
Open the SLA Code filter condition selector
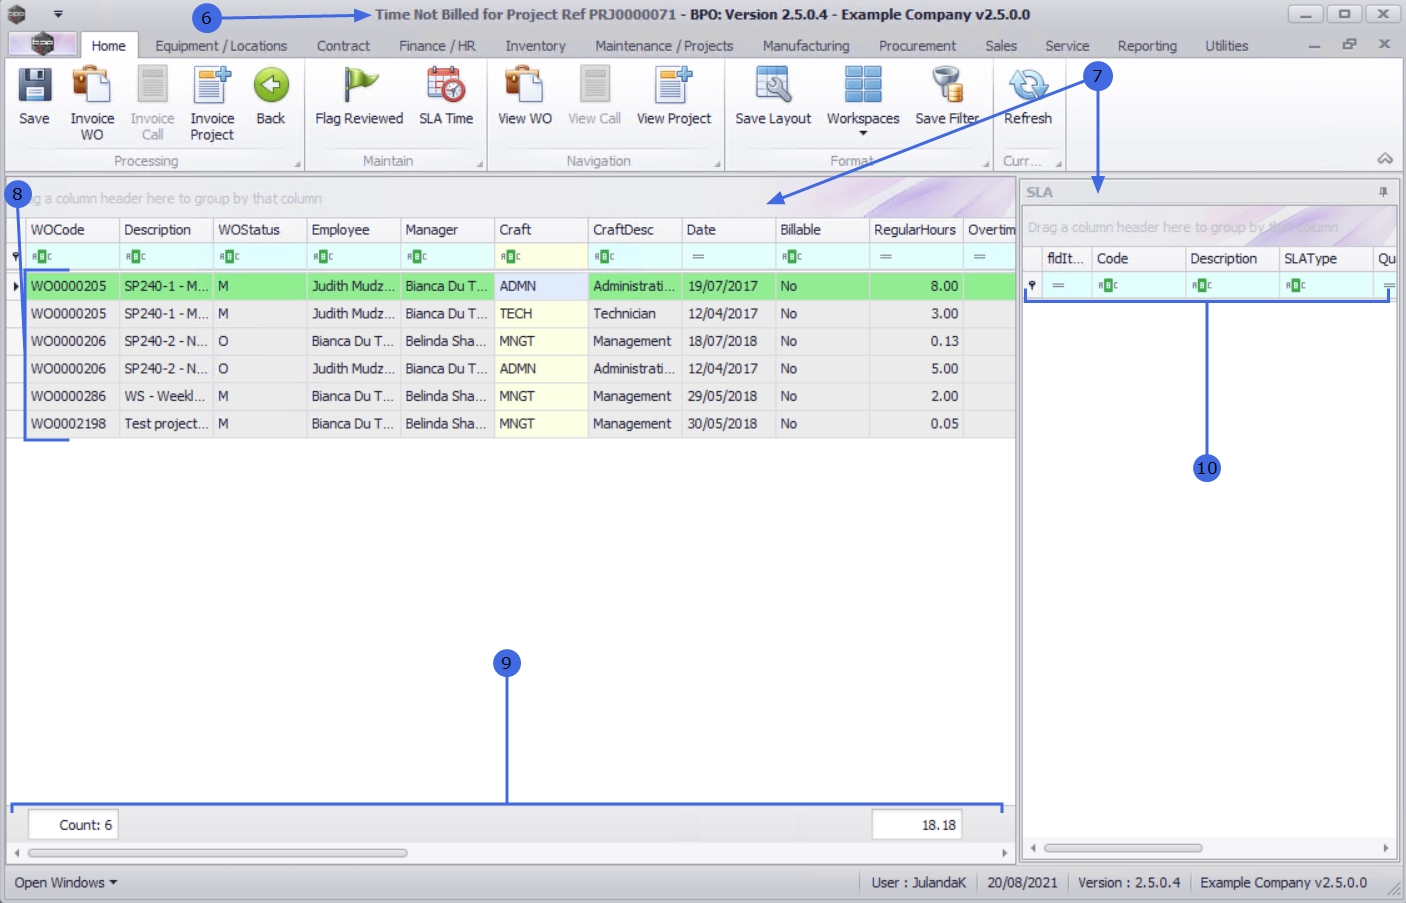[x=1108, y=286]
